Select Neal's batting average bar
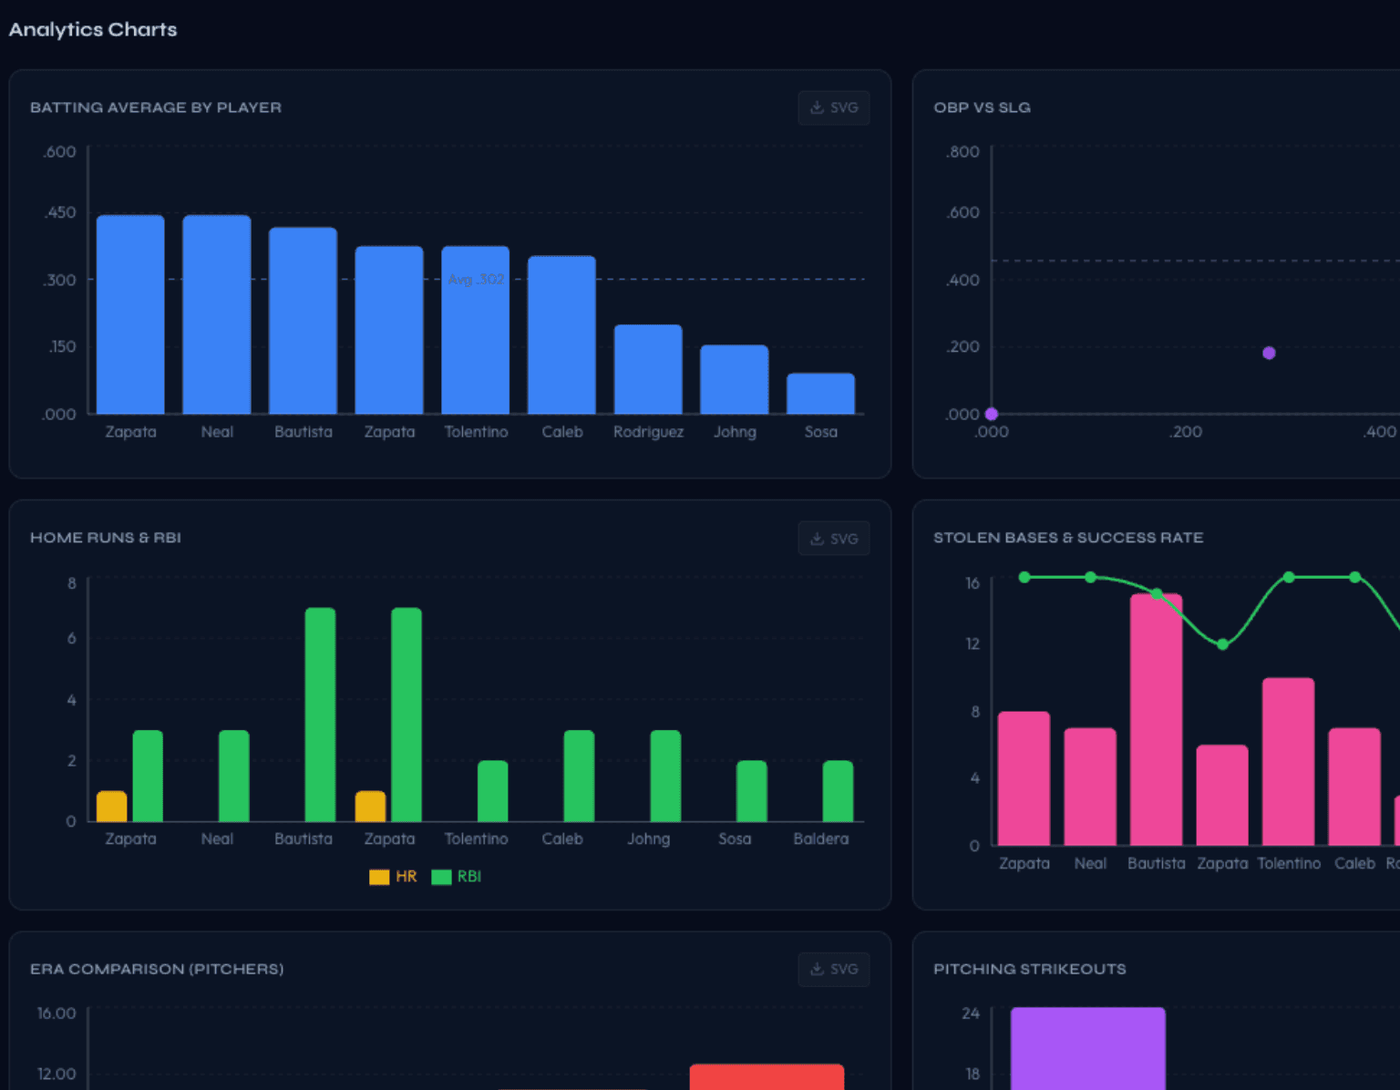The image size is (1400, 1090). click(x=217, y=314)
